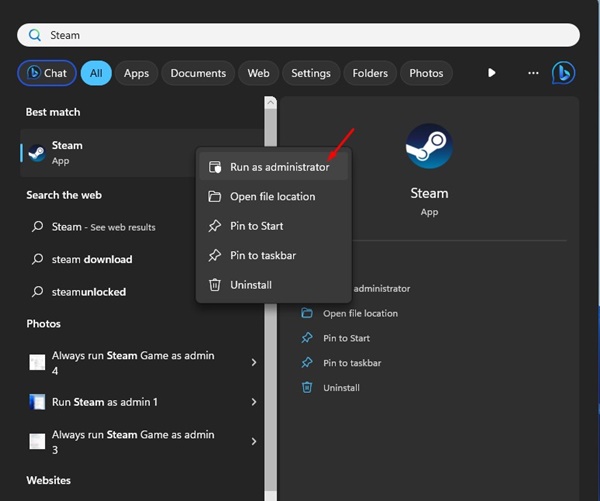600x501 pixels.
Task: Click trash icon beside context menu Uninstall
Action: pos(215,285)
